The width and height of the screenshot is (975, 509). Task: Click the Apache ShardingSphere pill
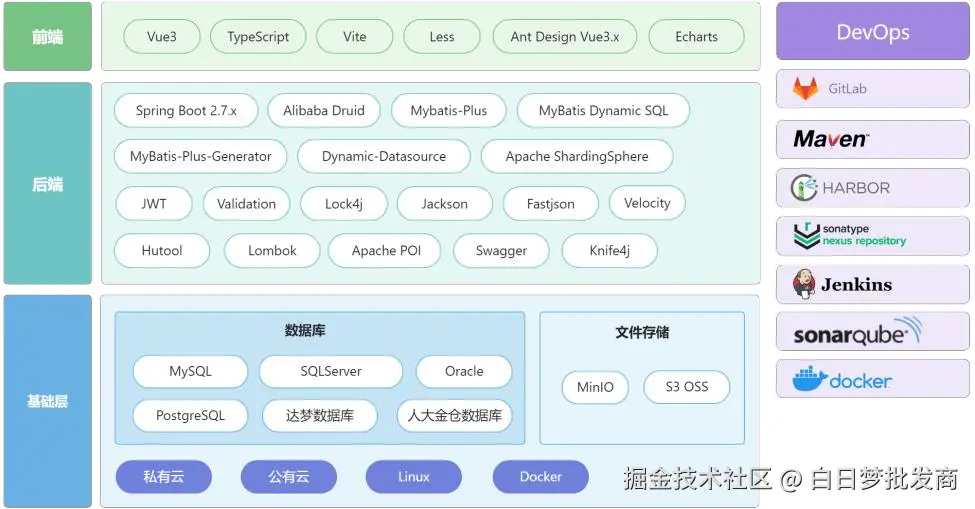click(576, 157)
